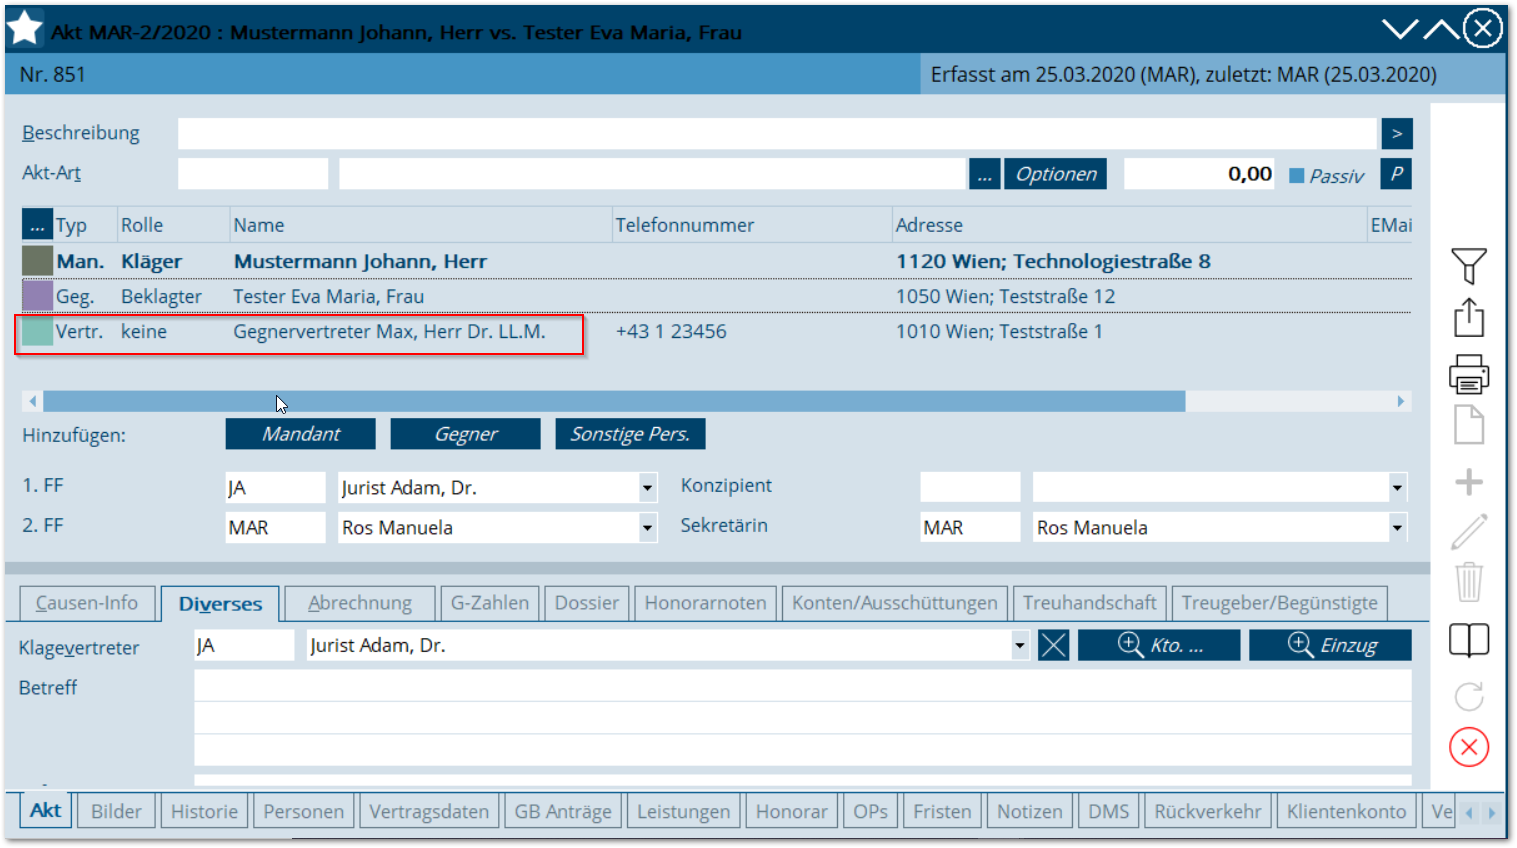Click the teal Vertr. row swatch
This screenshot has width=1517, height=848.
(37, 331)
